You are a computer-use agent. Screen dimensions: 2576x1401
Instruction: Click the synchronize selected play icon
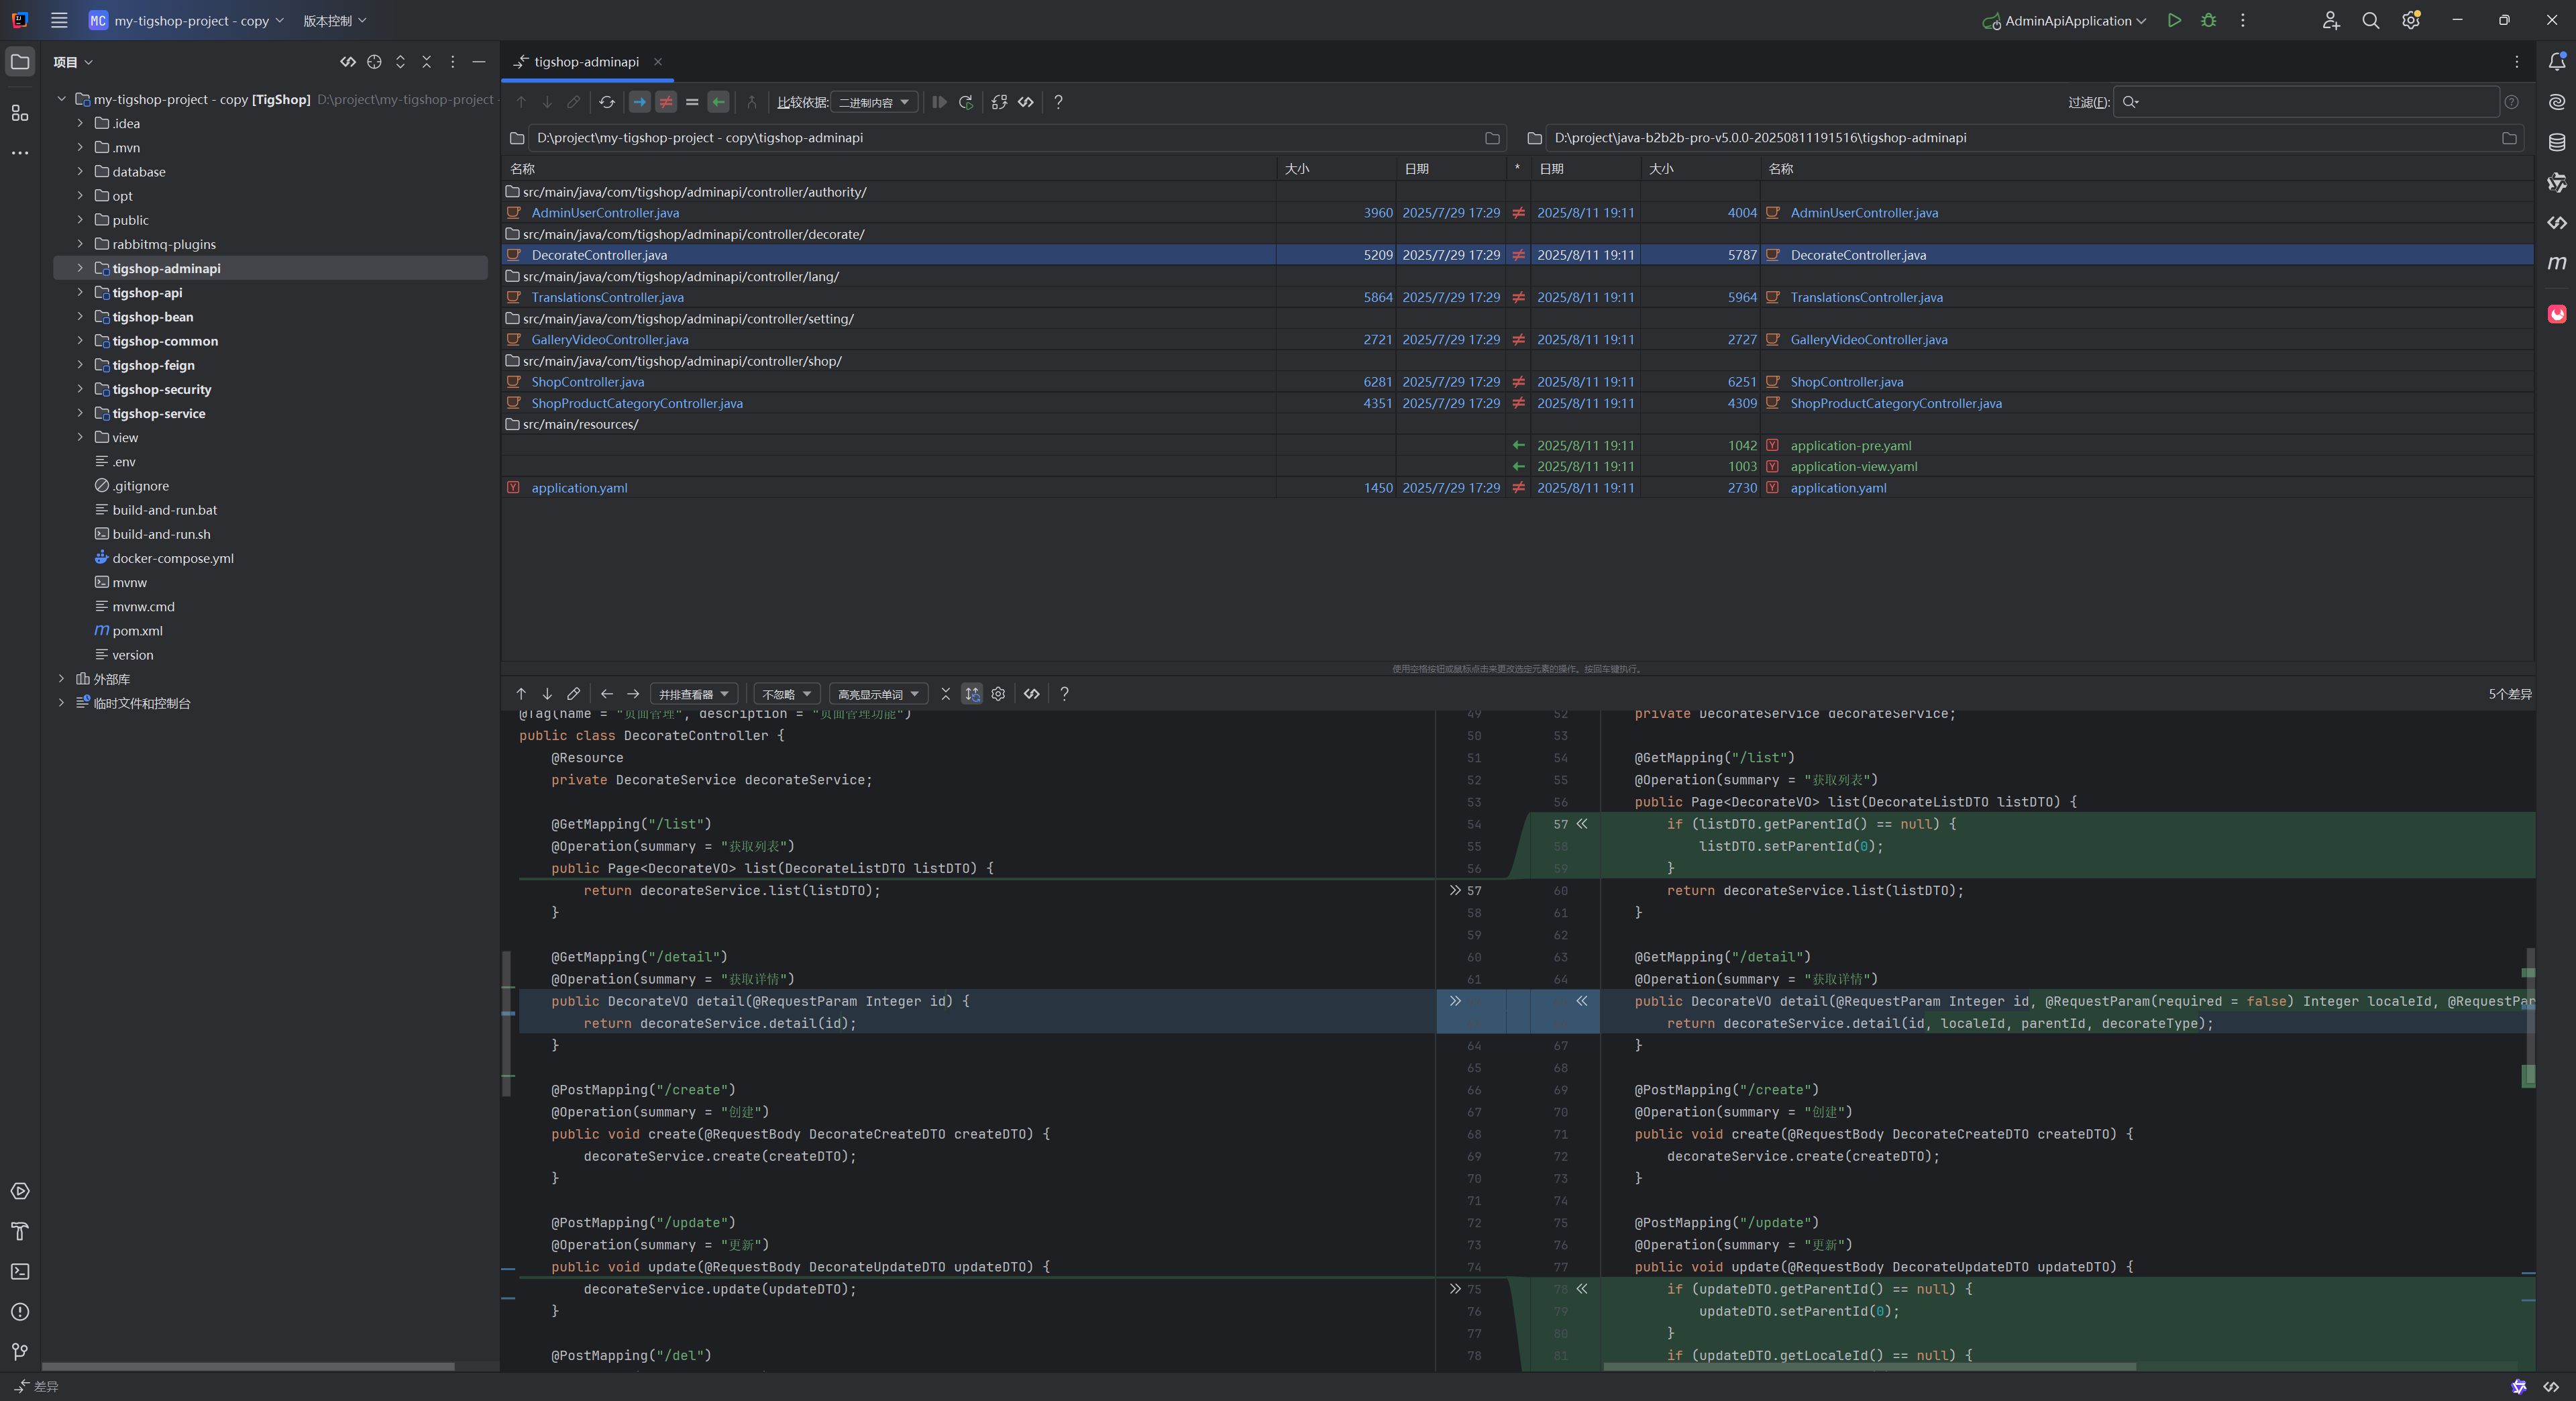pyautogui.click(x=939, y=102)
